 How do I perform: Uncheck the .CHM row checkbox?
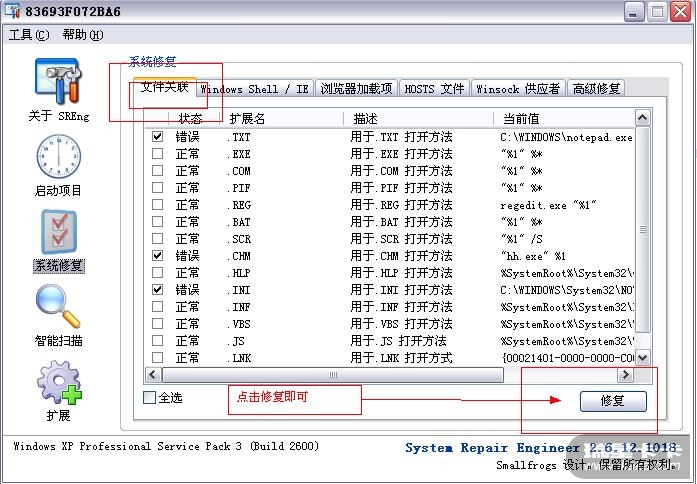click(157, 256)
